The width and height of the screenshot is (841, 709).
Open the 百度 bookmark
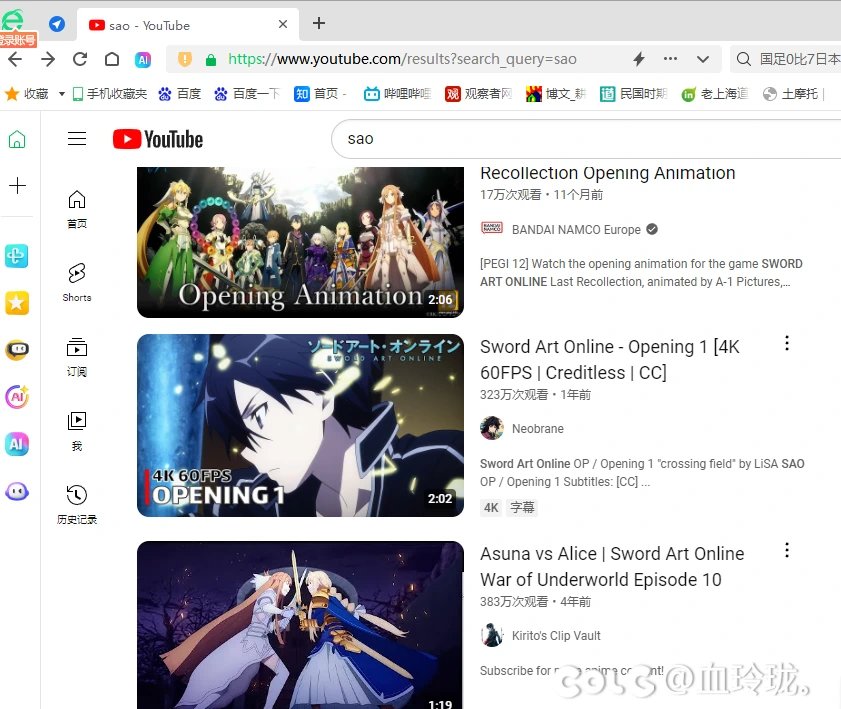click(180, 94)
